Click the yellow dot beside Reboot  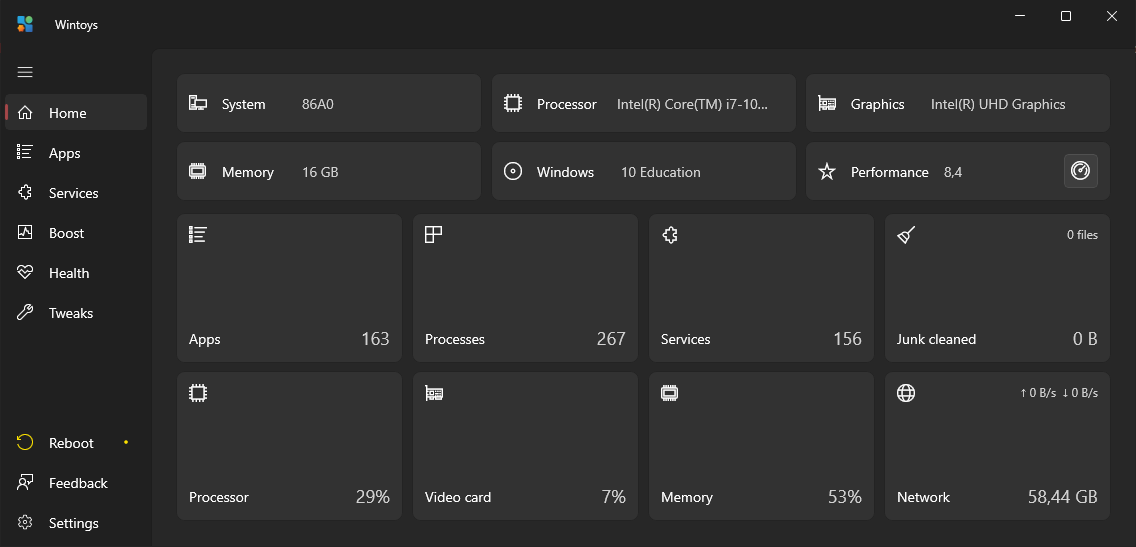tap(125, 442)
